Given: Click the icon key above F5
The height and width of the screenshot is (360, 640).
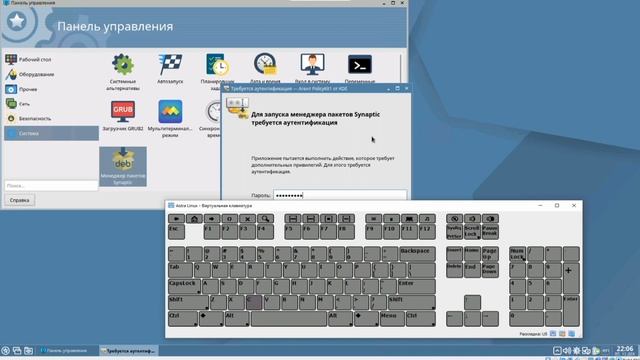Looking at the screenshot, I should (293, 219).
